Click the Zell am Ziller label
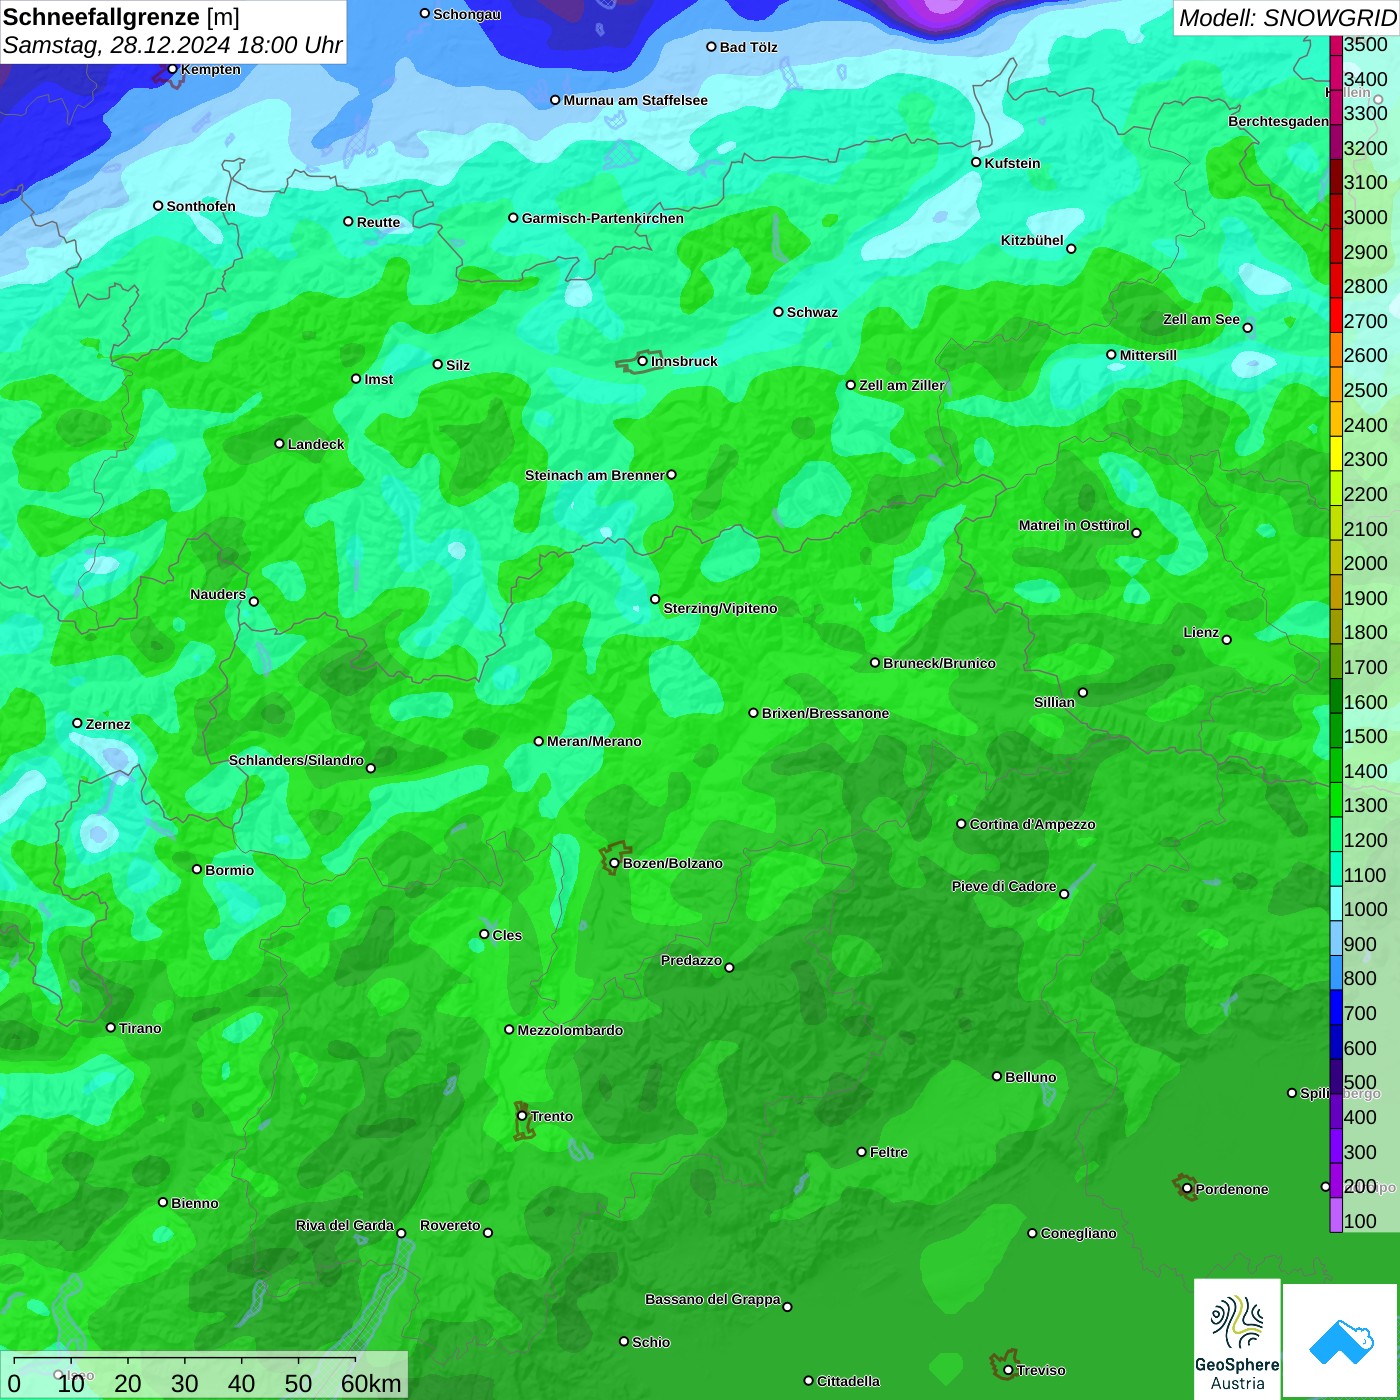 (901, 385)
